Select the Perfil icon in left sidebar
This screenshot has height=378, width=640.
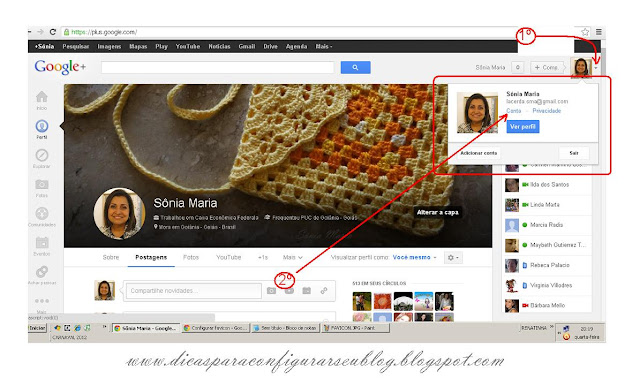42,126
